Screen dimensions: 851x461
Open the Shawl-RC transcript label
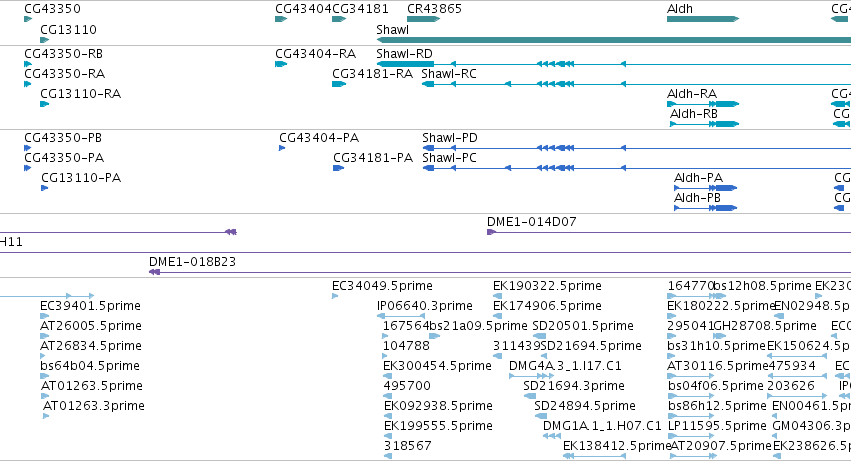449,74
